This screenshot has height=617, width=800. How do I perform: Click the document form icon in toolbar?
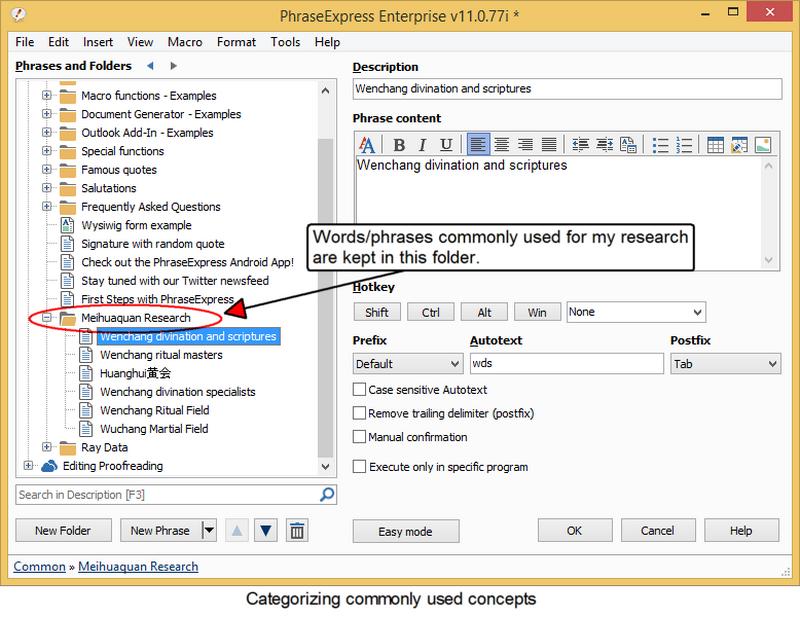(x=628, y=145)
